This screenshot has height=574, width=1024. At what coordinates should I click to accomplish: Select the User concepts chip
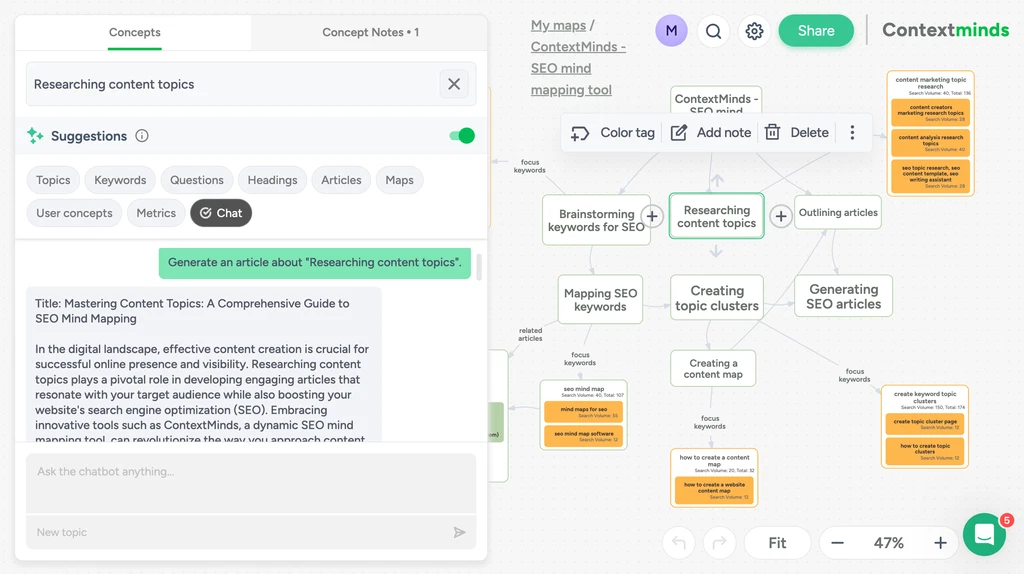click(74, 213)
